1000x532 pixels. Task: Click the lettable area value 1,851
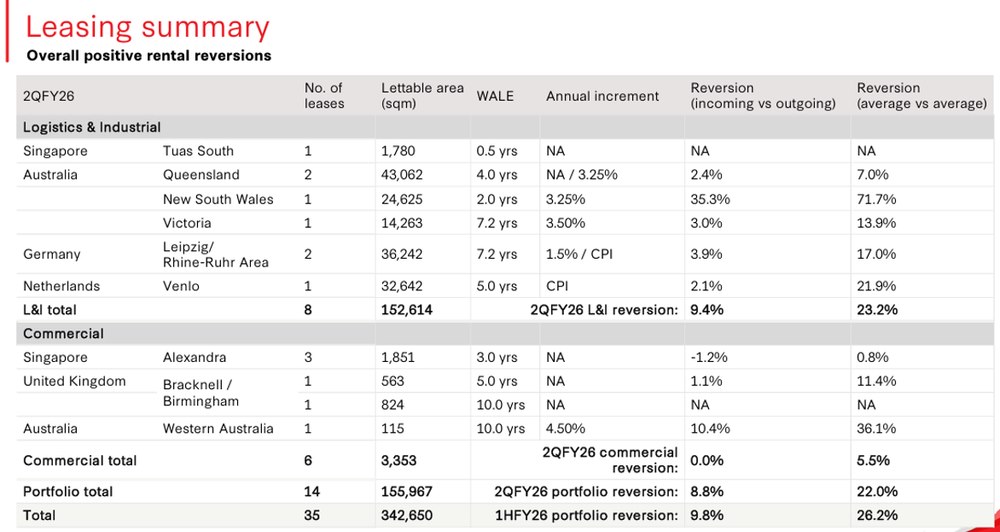pos(398,357)
